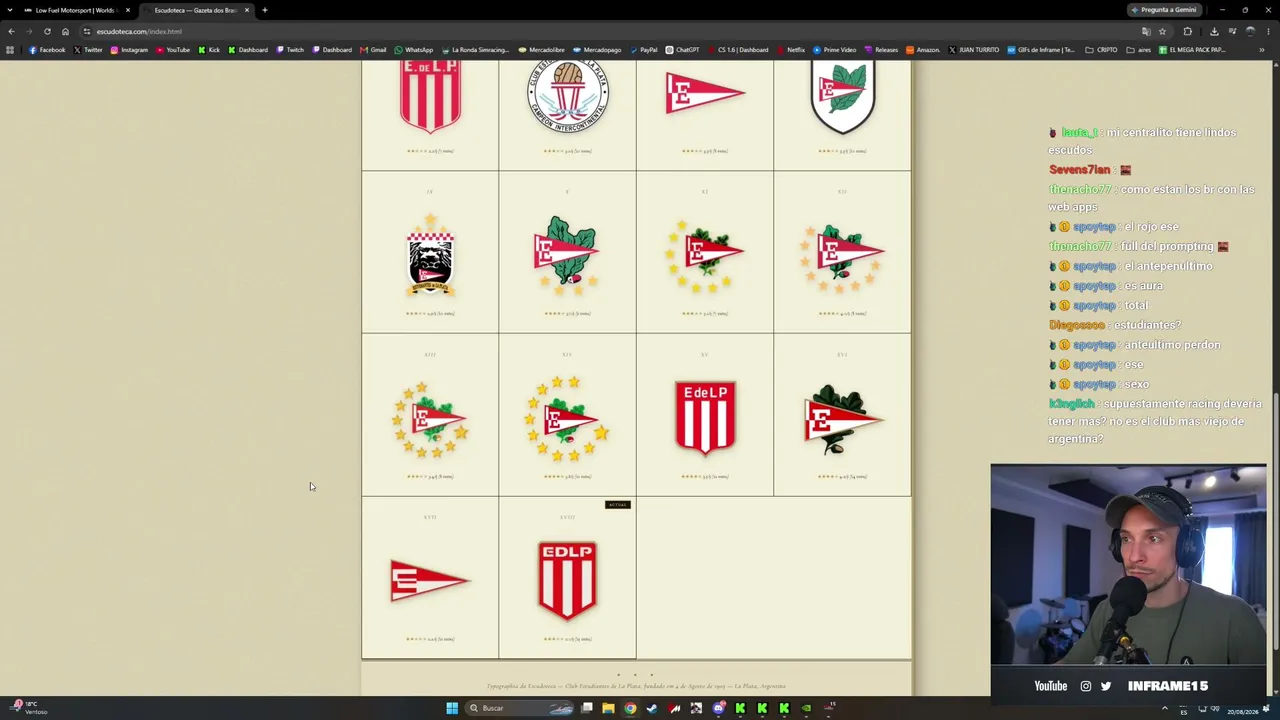Open the apps grid in bookmarks bar
This screenshot has height=720, width=1280.
point(11,50)
